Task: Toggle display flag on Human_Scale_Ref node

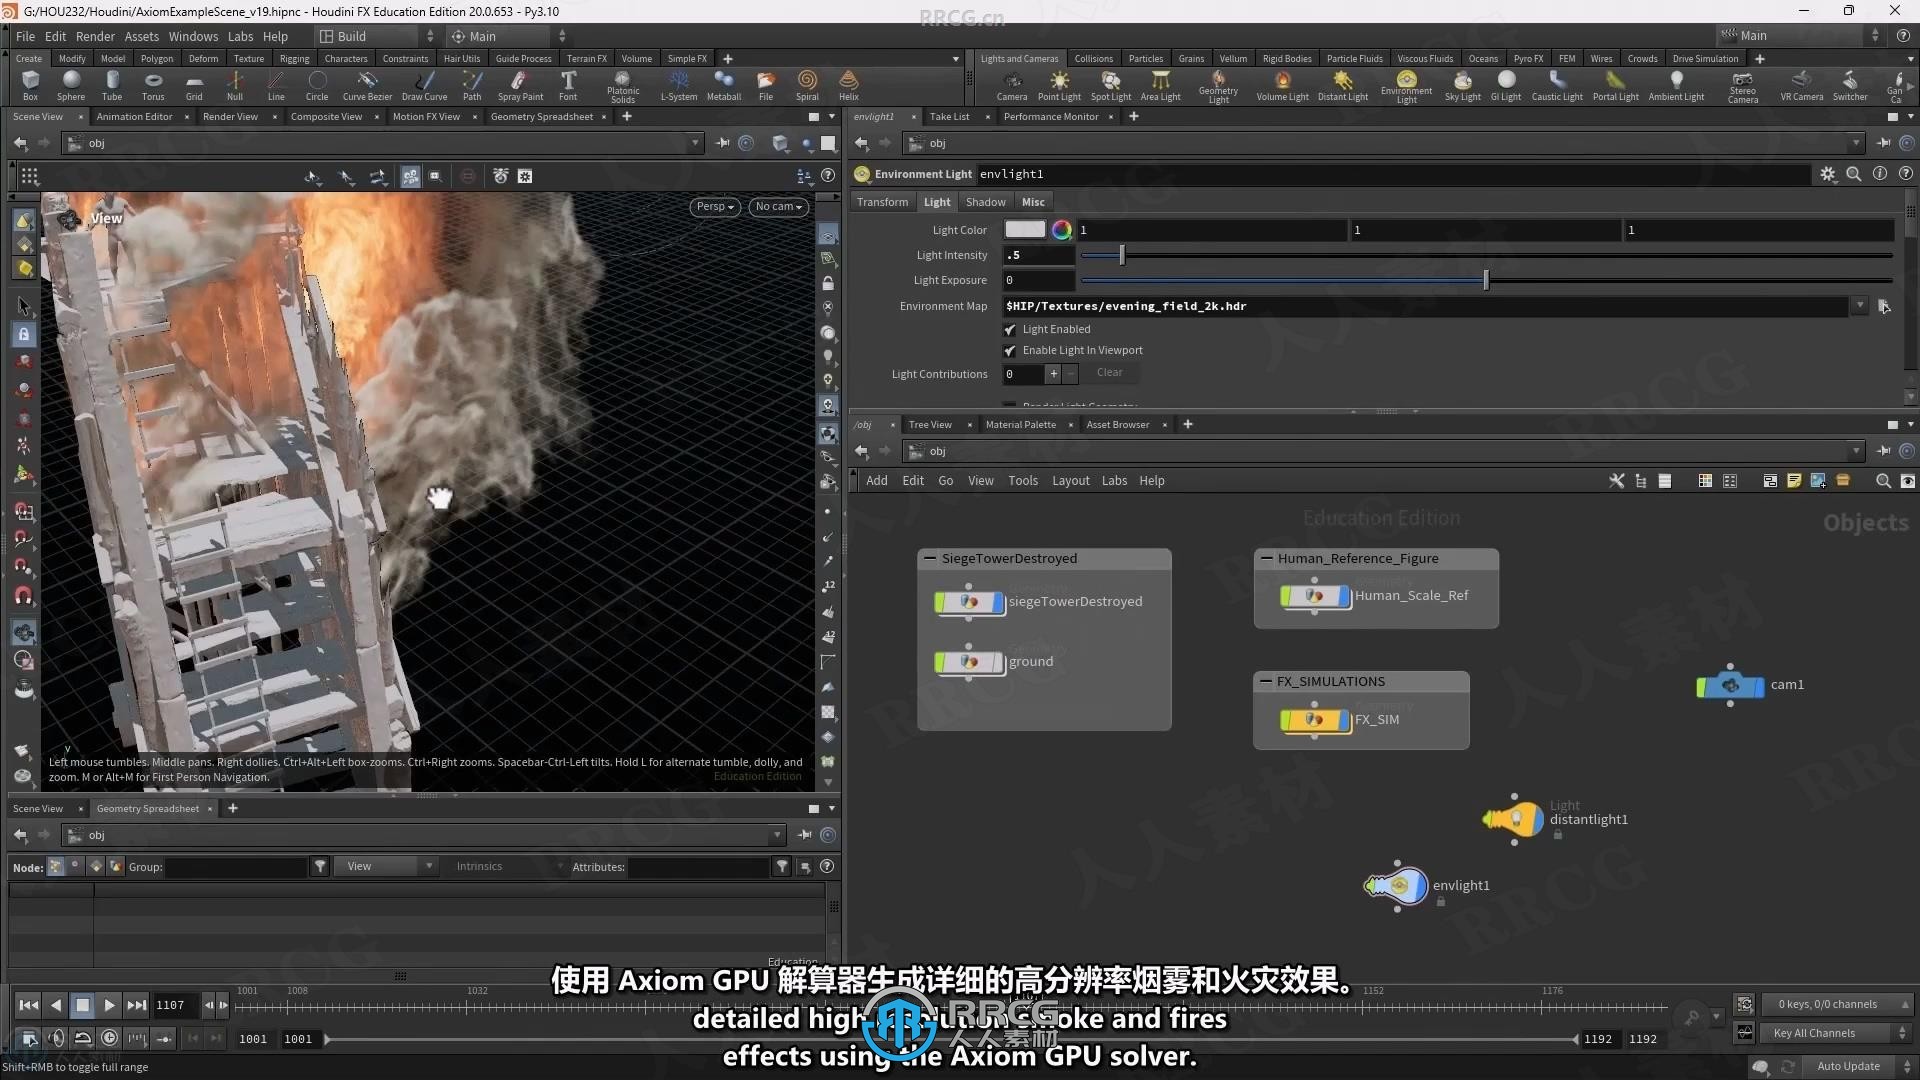Action: pyautogui.click(x=1343, y=596)
